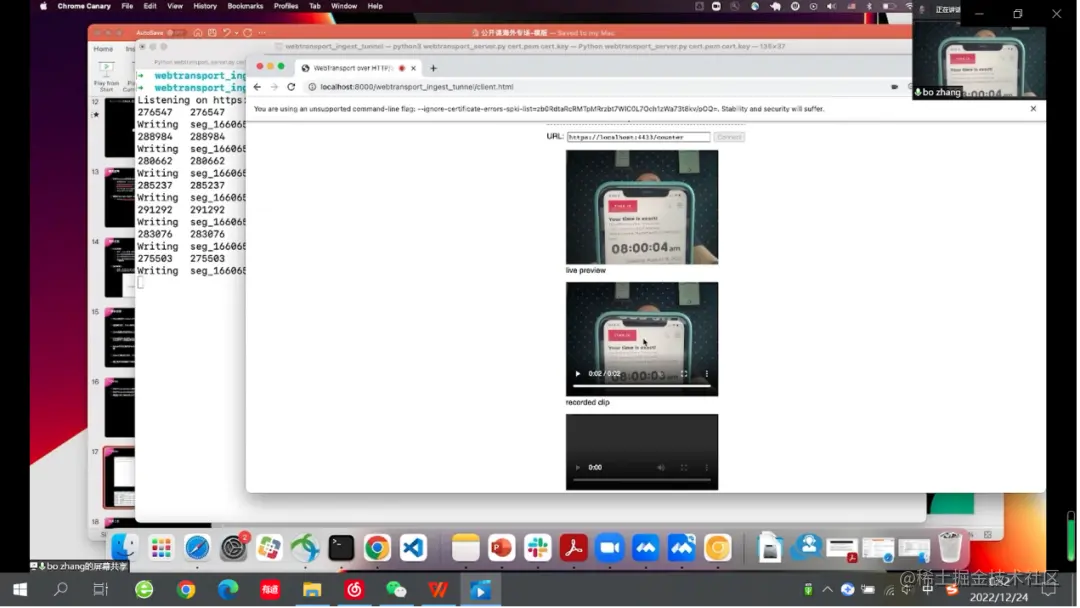Open the Bookmarks menu

245,6
